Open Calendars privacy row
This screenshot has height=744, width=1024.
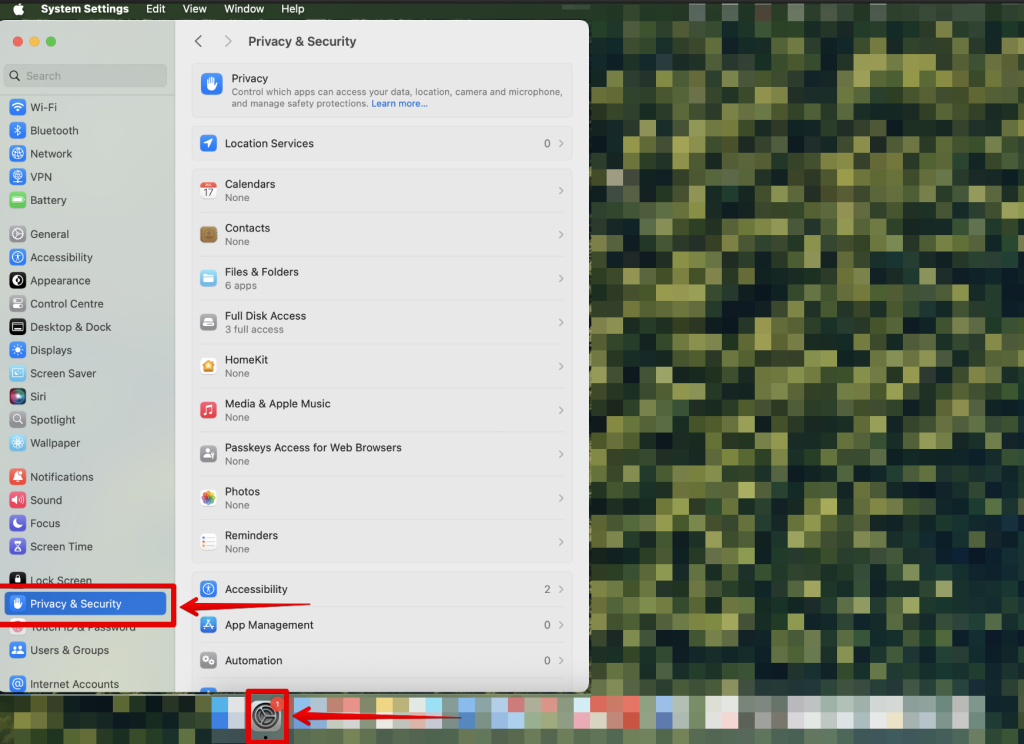[382, 191]
